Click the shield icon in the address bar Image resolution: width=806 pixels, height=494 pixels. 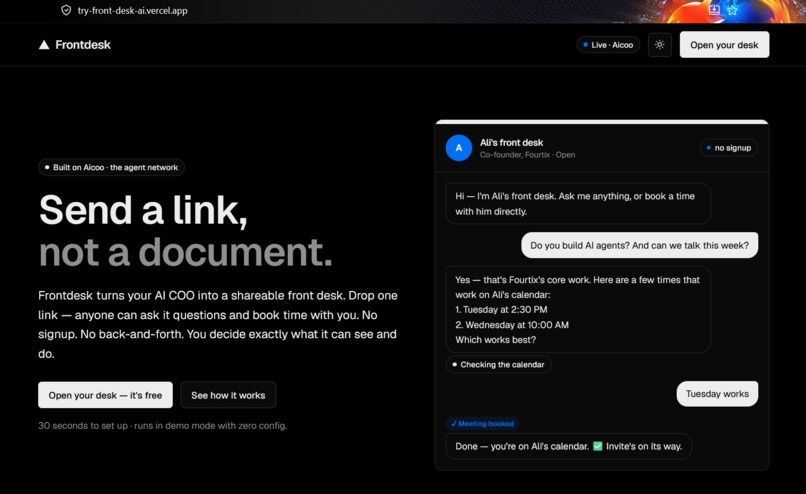tap(66, 10)
